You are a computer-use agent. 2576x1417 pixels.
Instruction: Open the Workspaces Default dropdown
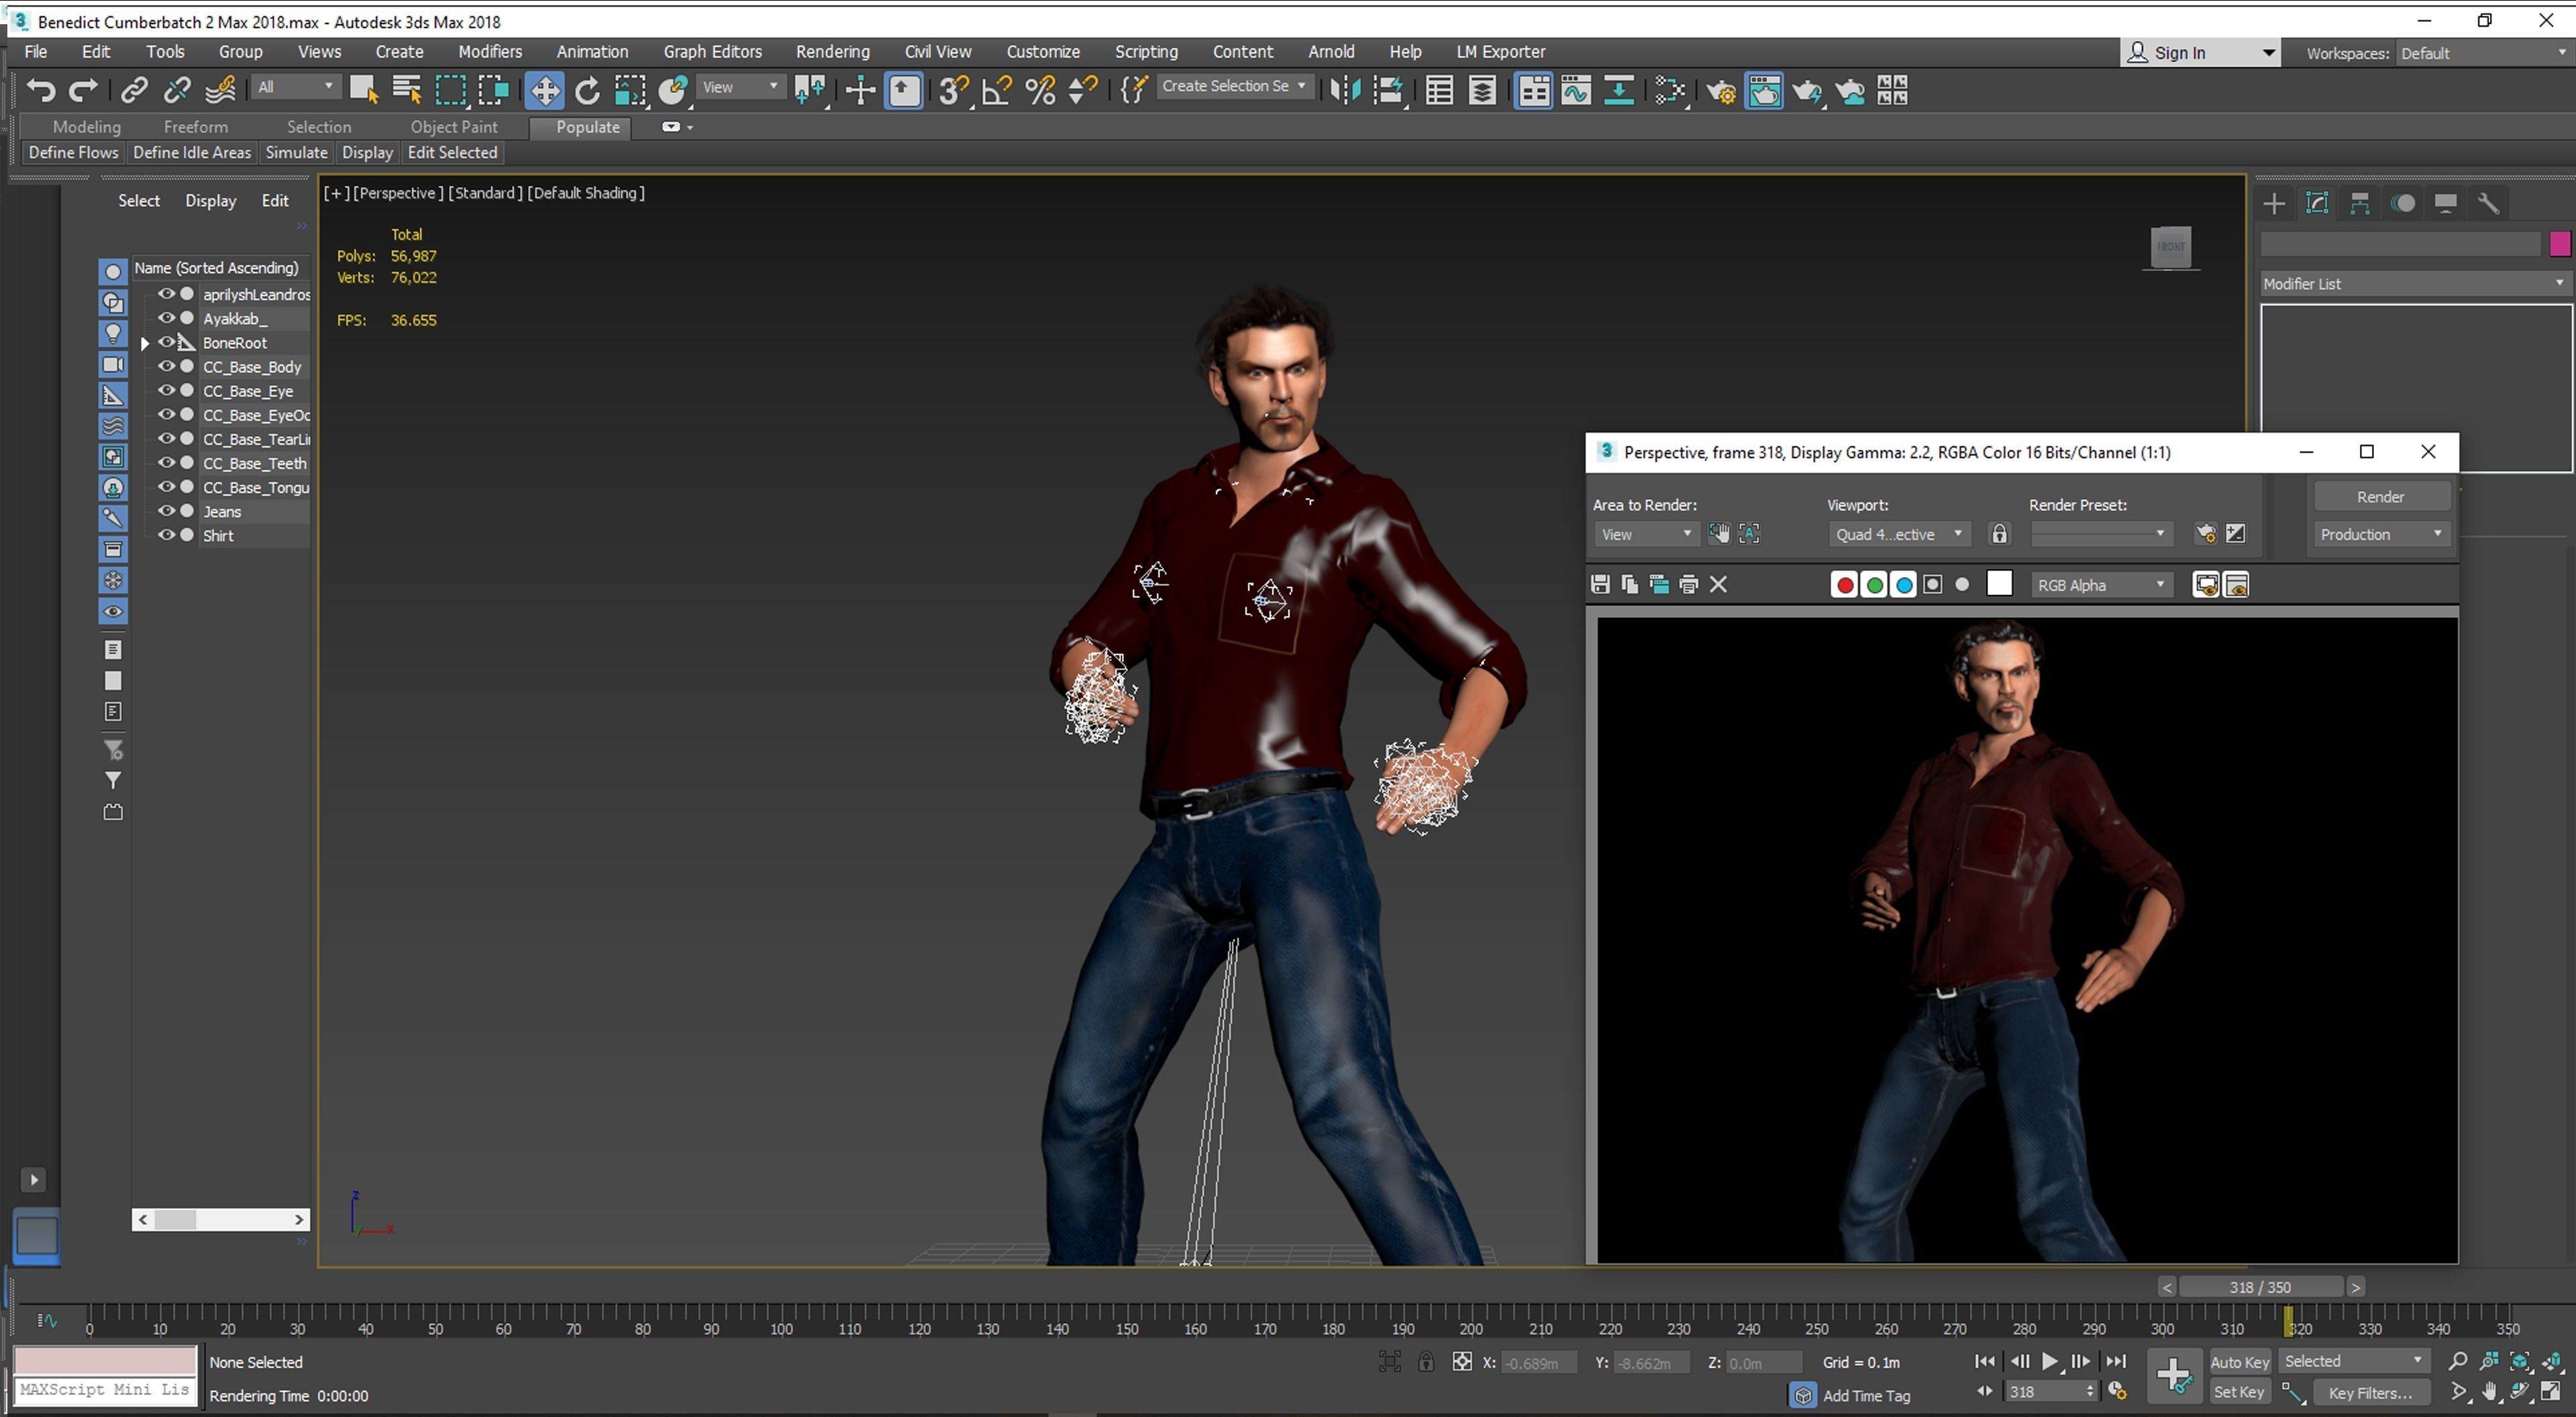2484,53
